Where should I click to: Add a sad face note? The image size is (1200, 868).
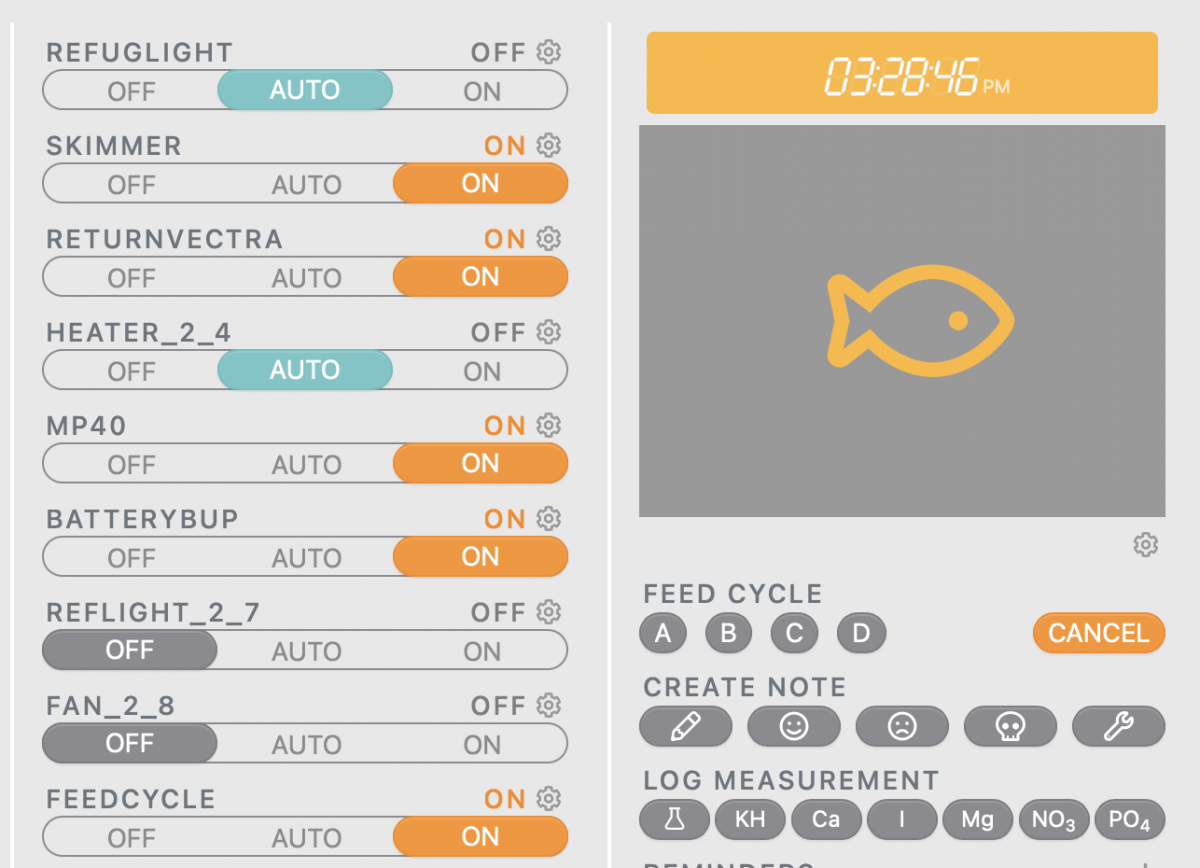pos(902,727)
